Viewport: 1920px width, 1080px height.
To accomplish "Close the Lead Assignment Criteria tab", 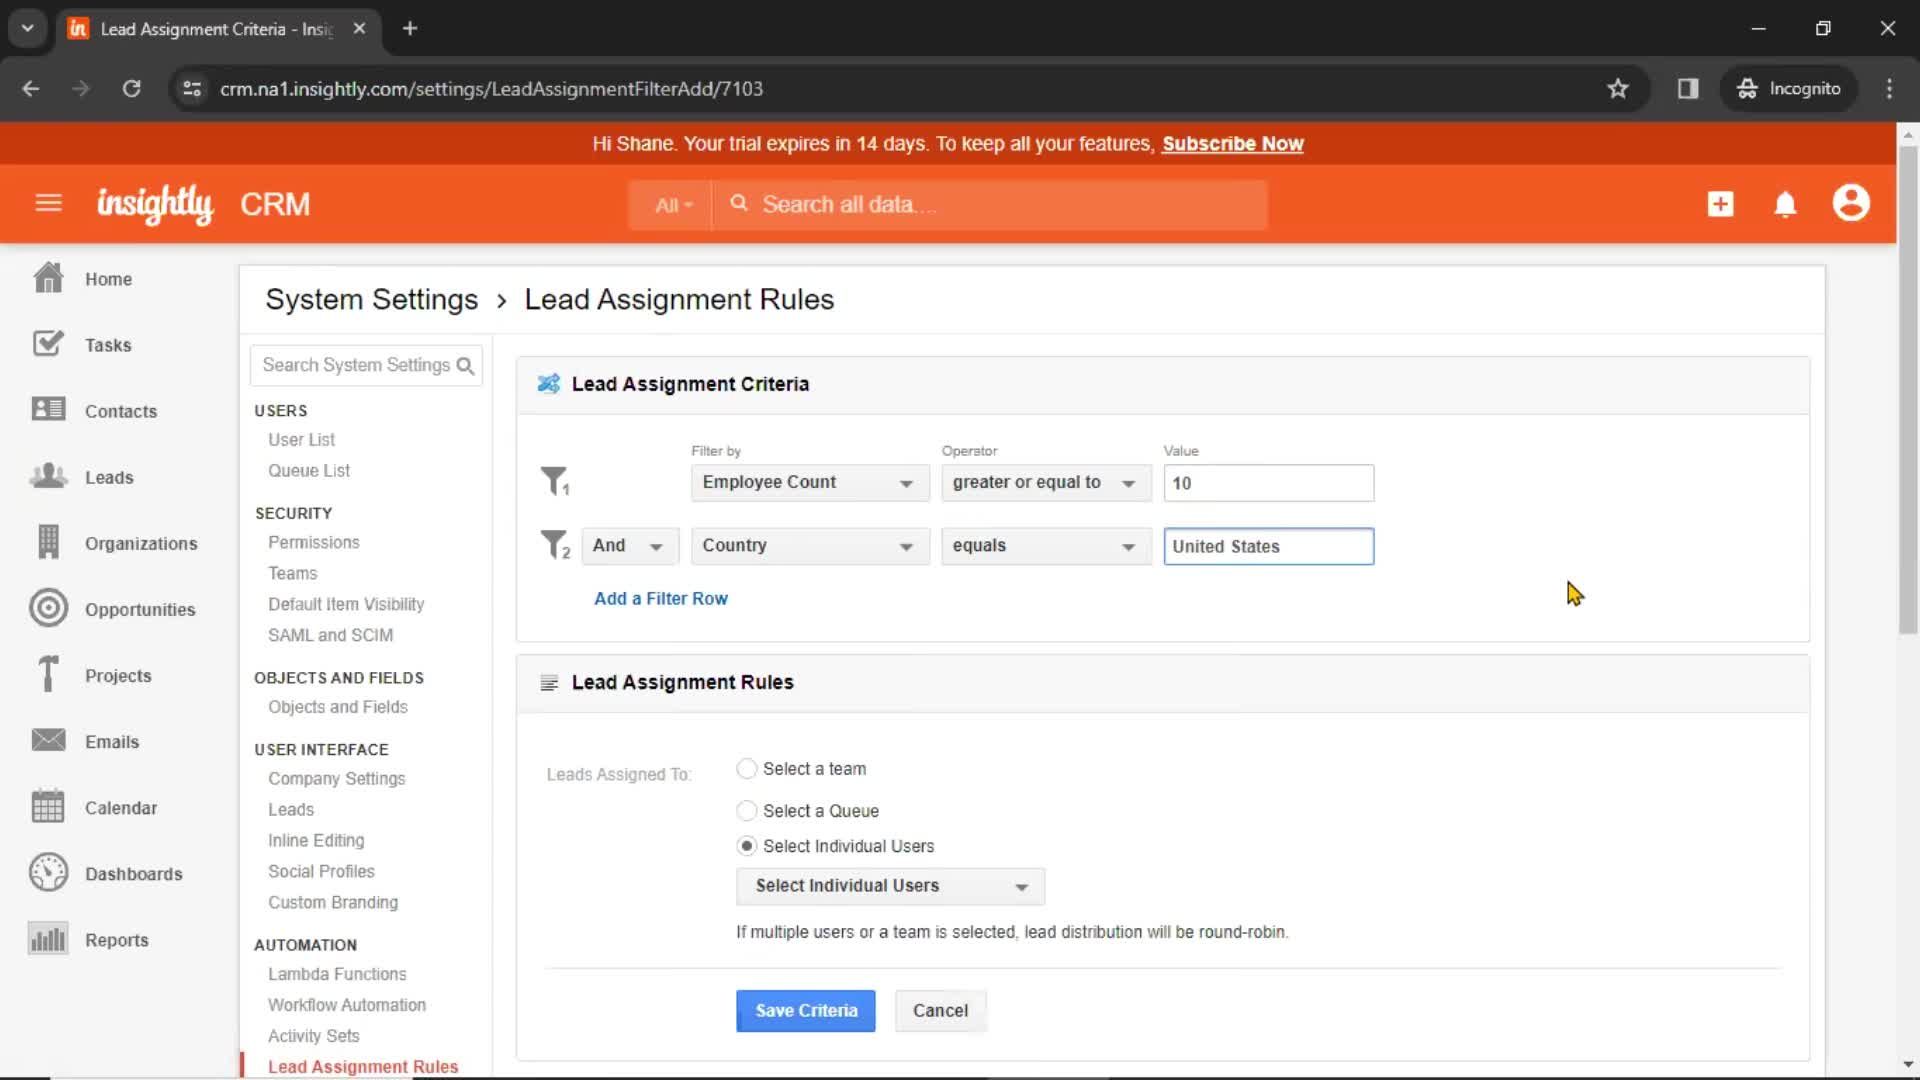I will [x=359, y=28].
